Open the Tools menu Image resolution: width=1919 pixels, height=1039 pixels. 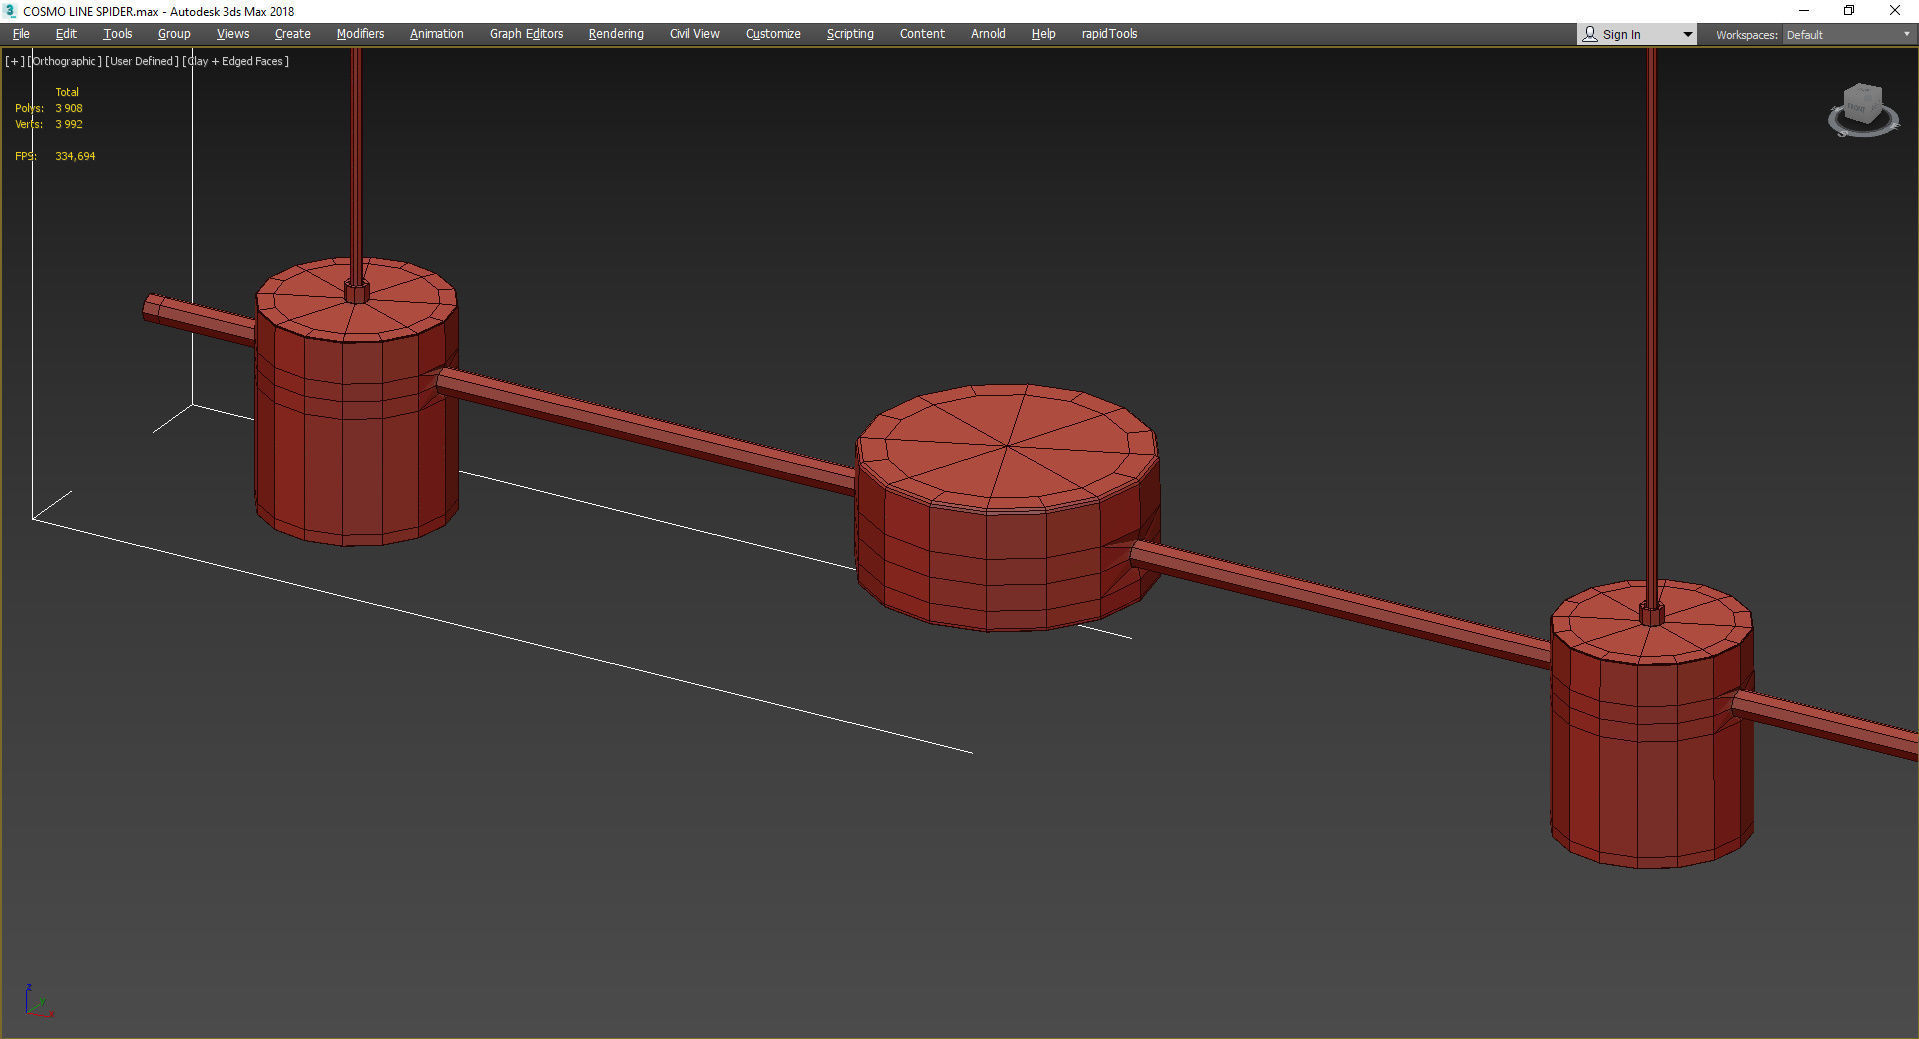117,34
